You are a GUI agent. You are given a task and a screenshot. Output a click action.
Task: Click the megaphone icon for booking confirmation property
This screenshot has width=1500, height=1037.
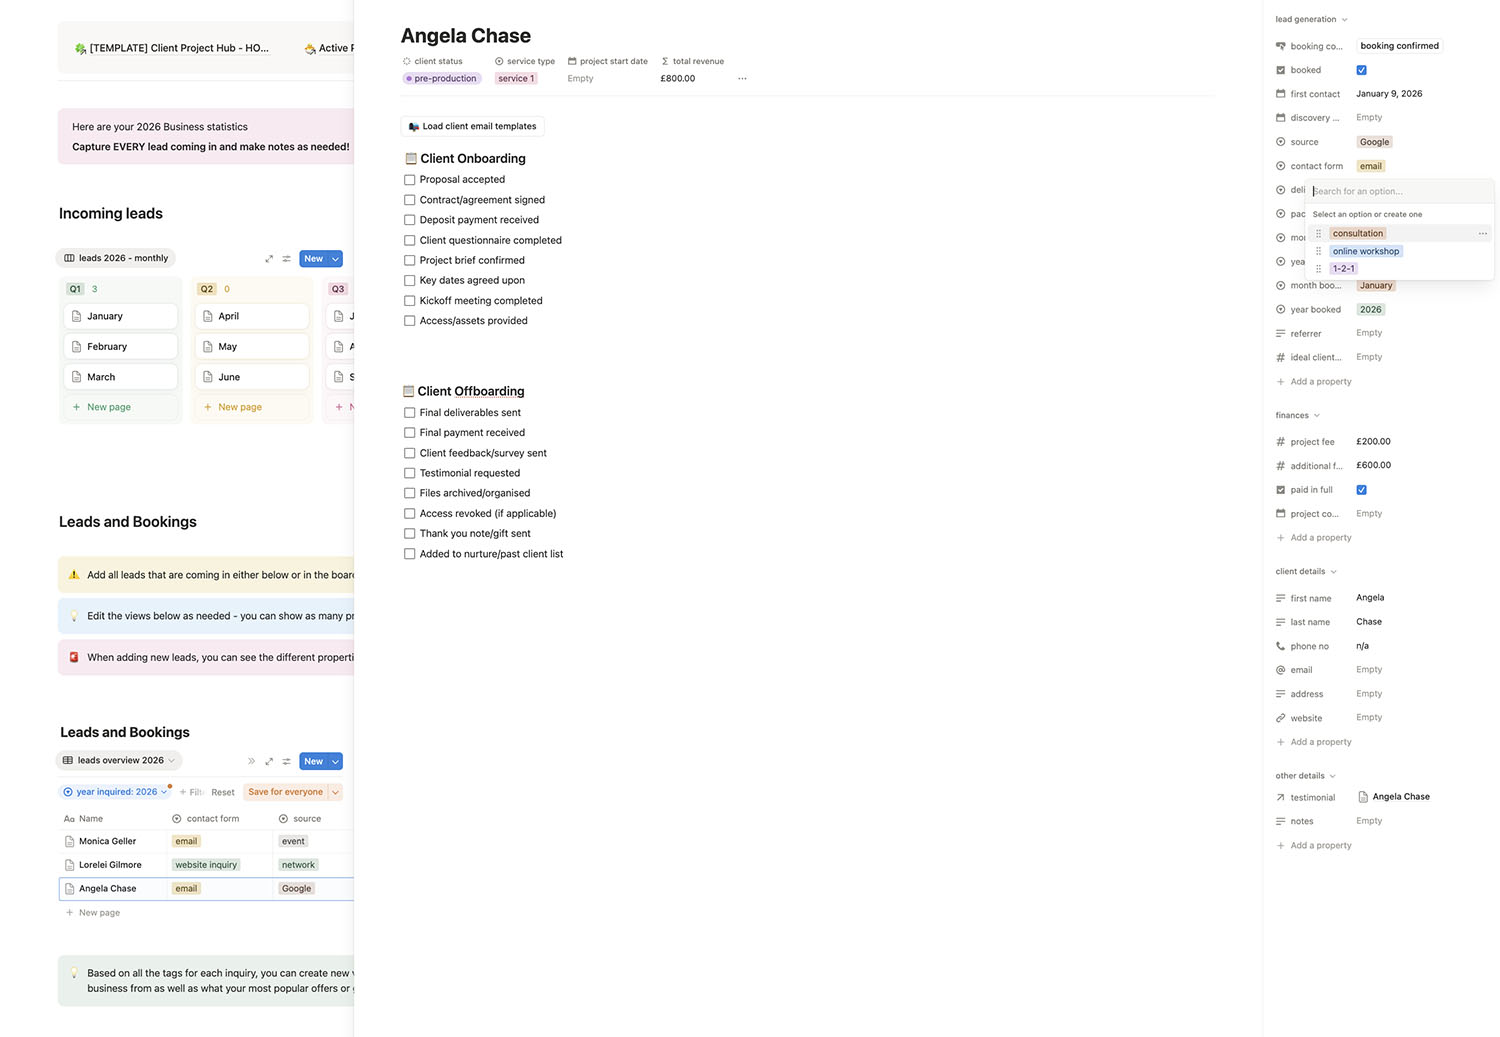1281,46
